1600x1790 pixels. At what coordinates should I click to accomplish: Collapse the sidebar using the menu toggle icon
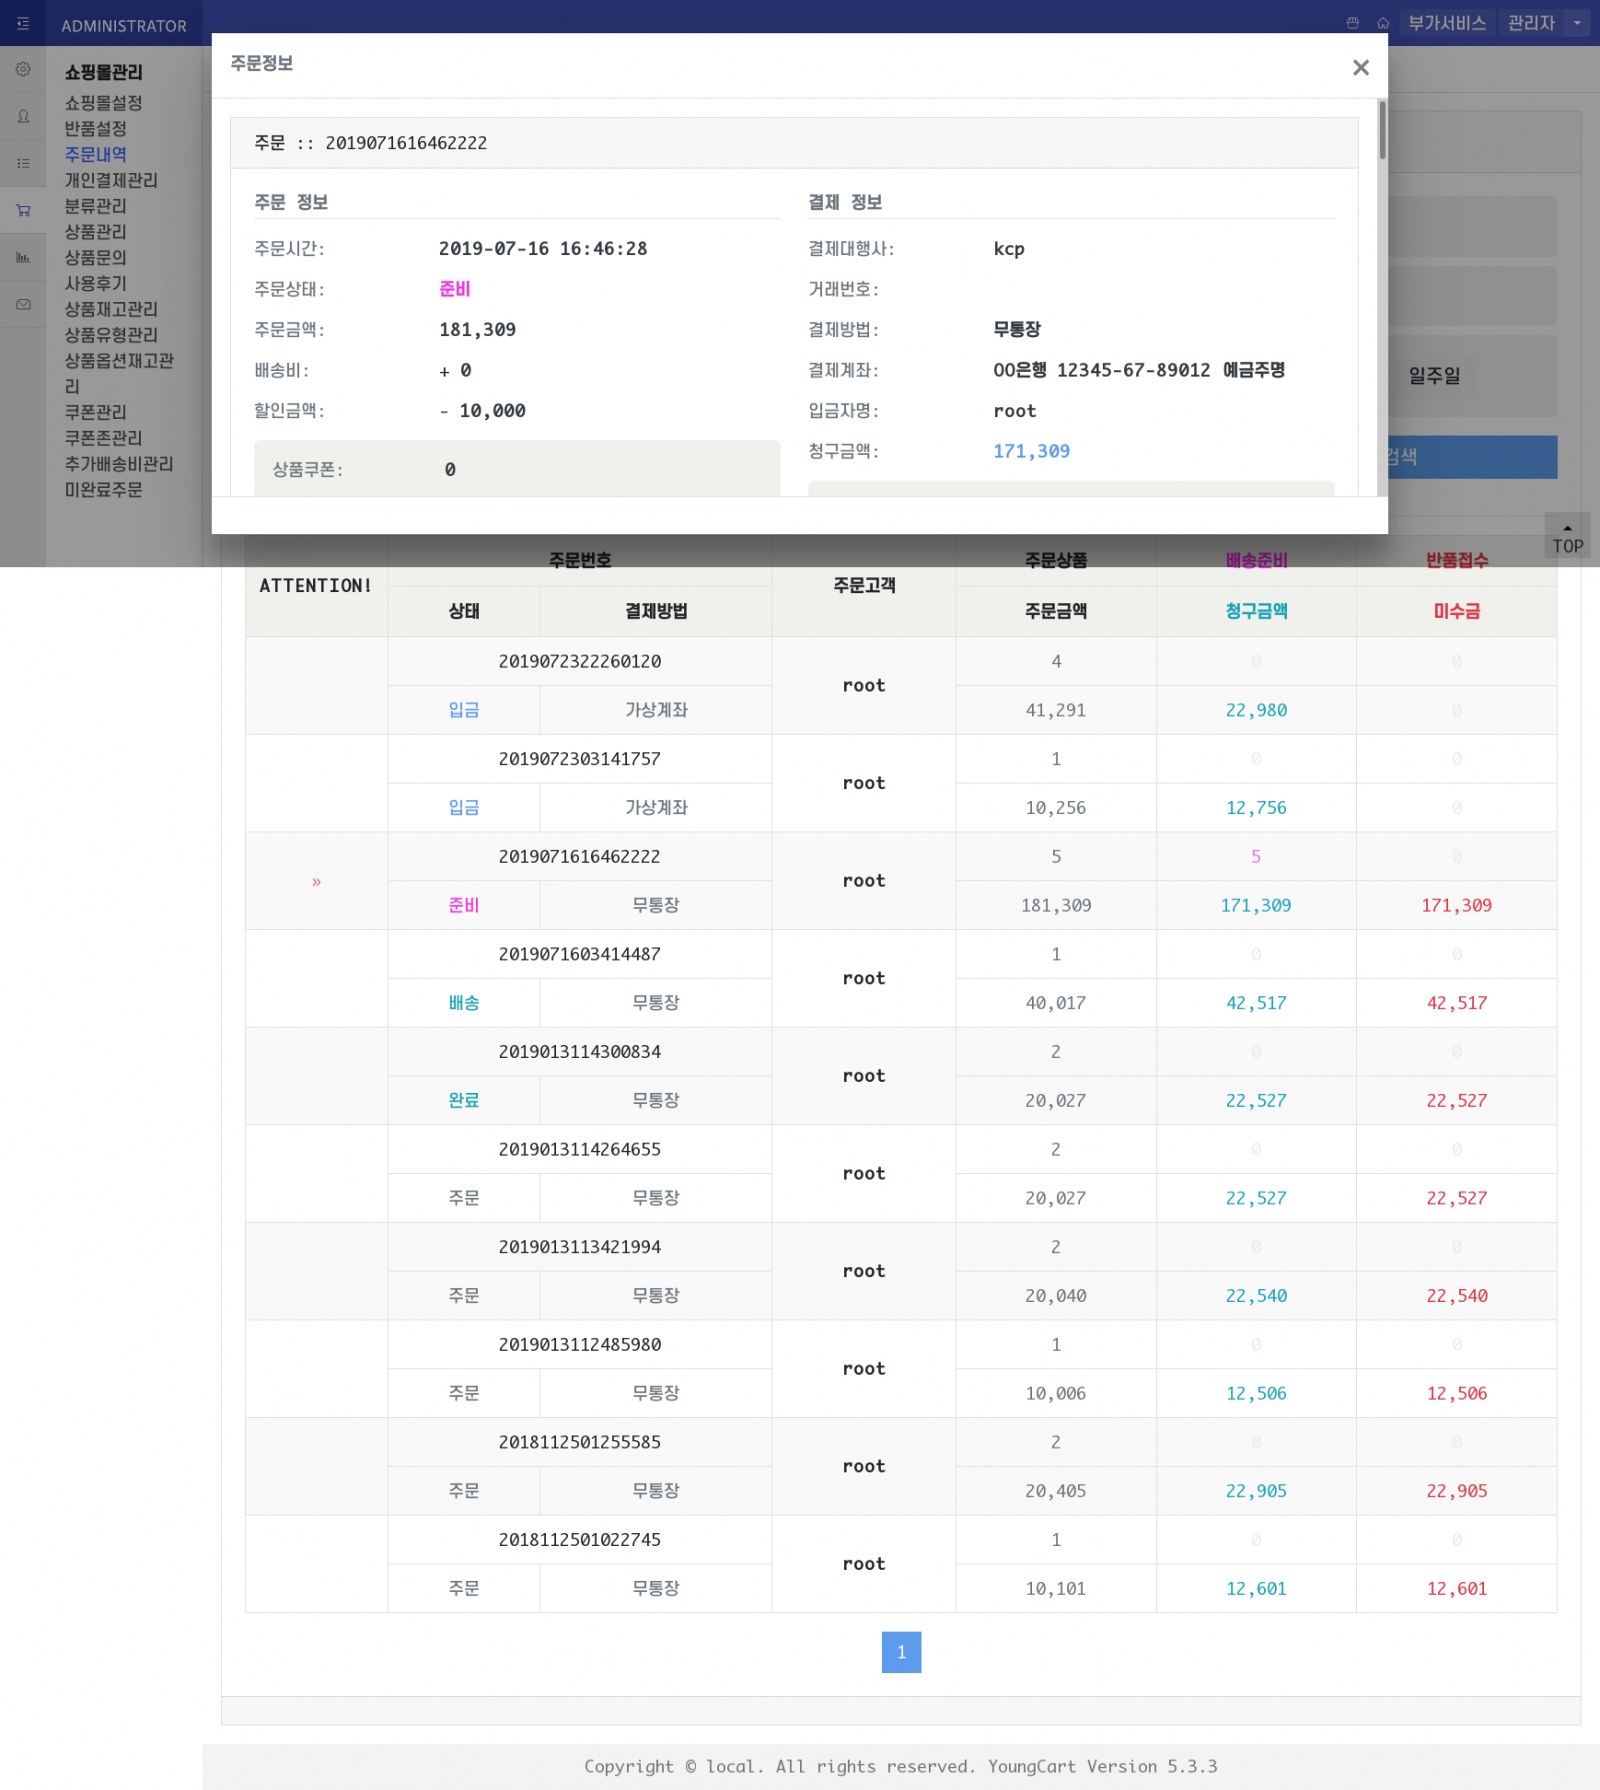pos(22,24)
